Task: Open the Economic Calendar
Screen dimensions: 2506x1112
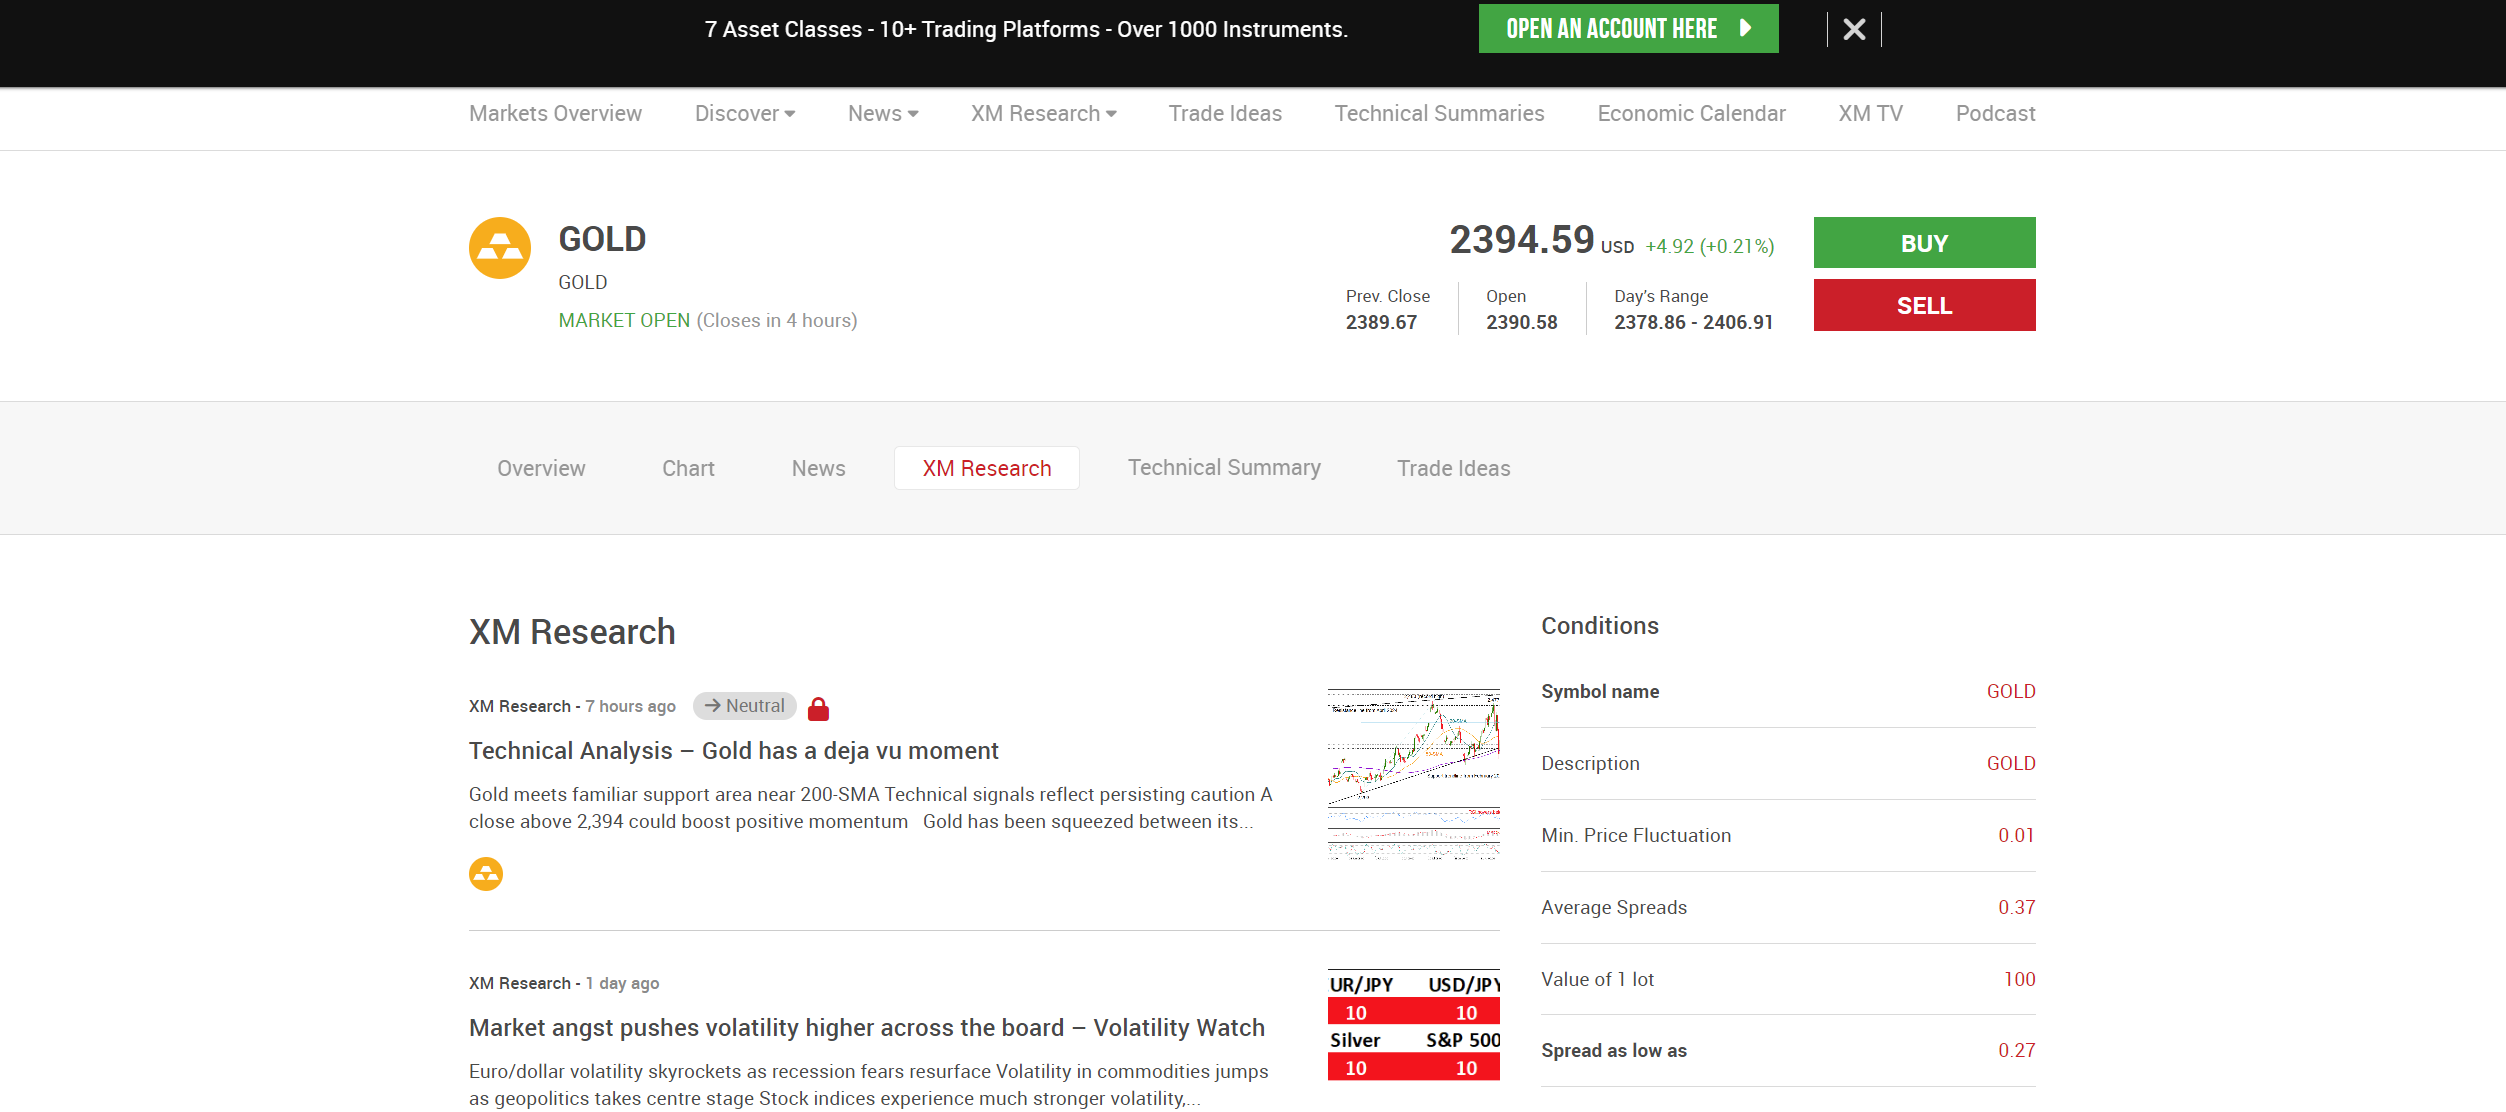Action: point(1691,114)
